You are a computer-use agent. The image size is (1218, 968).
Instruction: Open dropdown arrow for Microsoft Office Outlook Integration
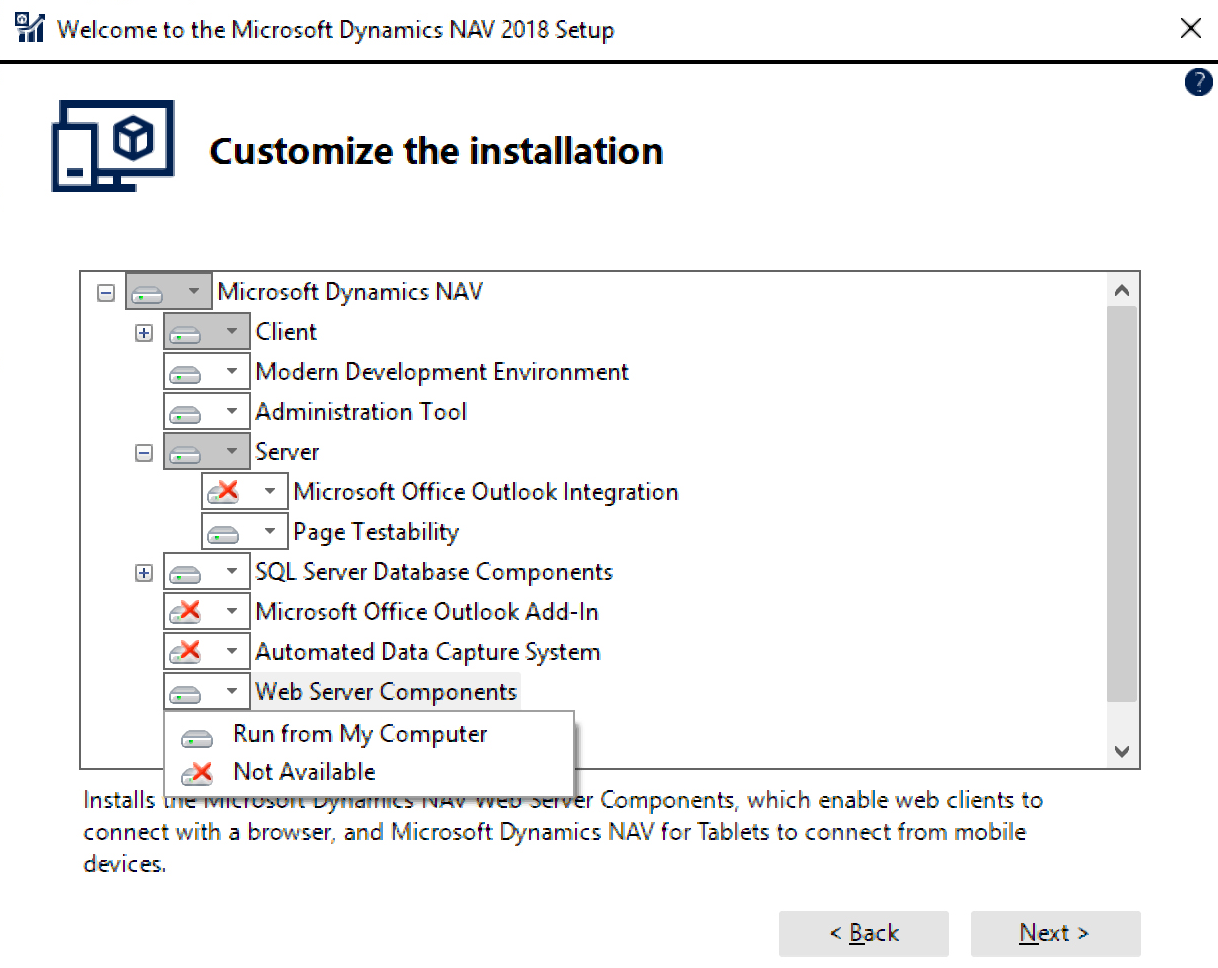pos(270,492)
